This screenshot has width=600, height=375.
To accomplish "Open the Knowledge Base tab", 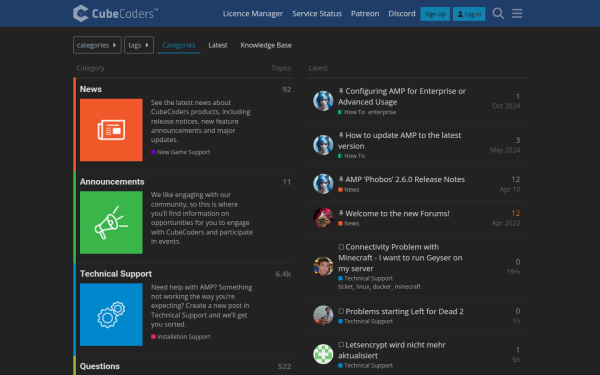I will [266, 45].
